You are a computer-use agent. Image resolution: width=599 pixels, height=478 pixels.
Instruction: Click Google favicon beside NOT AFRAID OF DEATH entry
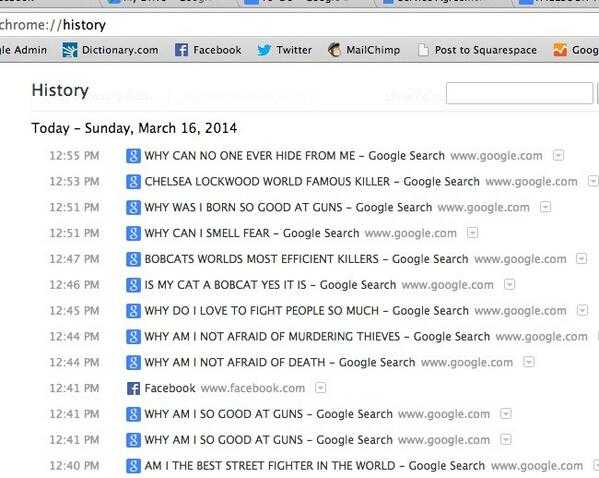point(133,362)
